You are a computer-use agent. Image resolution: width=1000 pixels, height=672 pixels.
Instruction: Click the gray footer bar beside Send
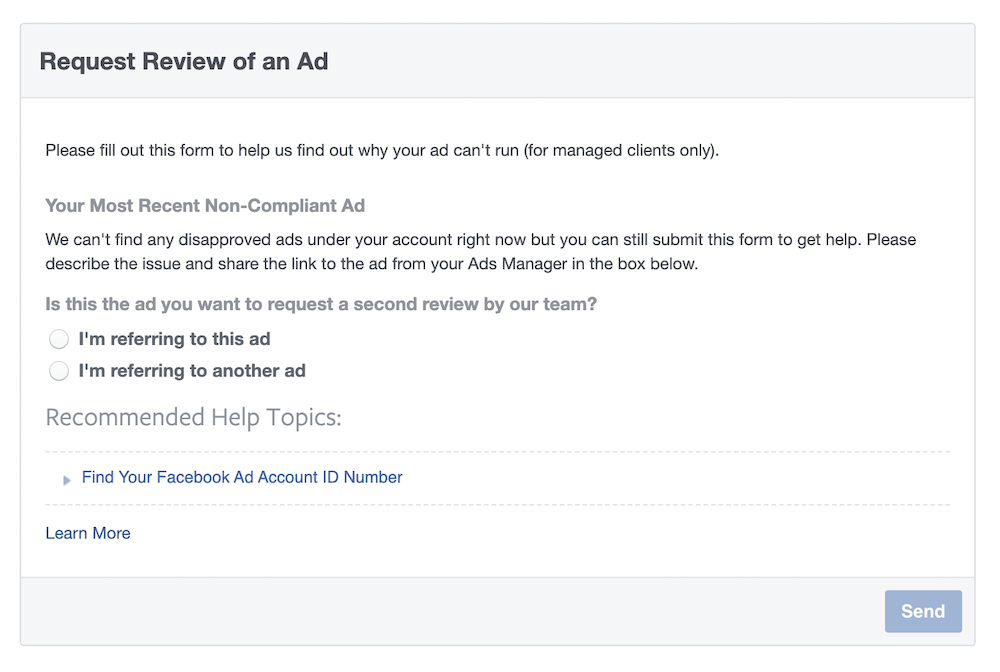[450, 611]
